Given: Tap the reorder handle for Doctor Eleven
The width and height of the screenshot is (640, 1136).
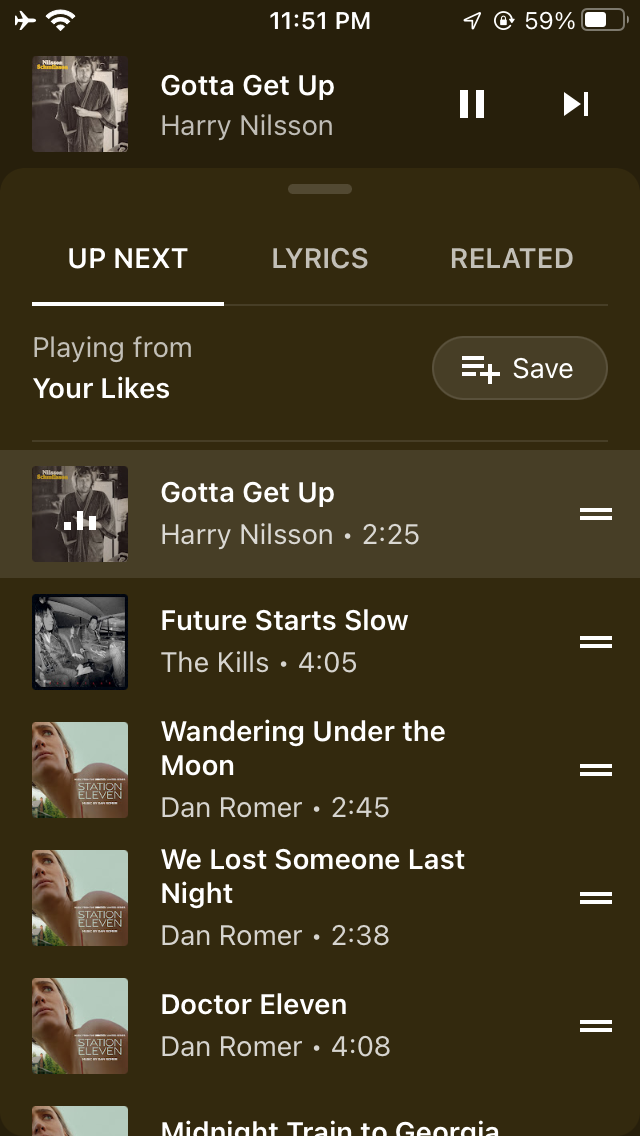Looking at the screenshot, I should [x=596, y=1026].
